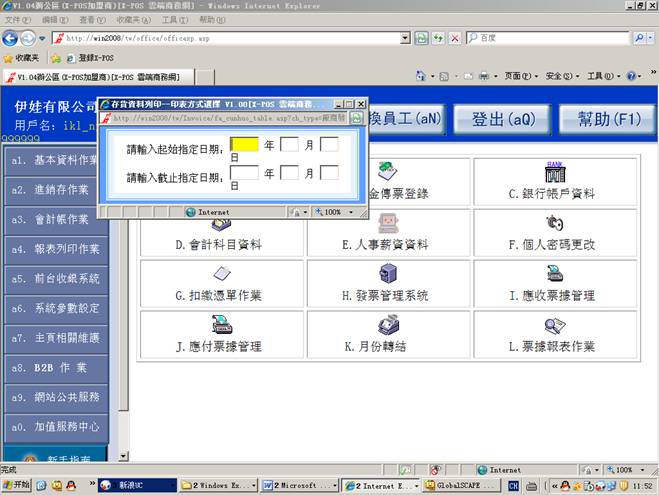The width and height of the screenshot is (659, 495).
Task: Click the Windows 开始 start button
Action: tap(17, 485)
